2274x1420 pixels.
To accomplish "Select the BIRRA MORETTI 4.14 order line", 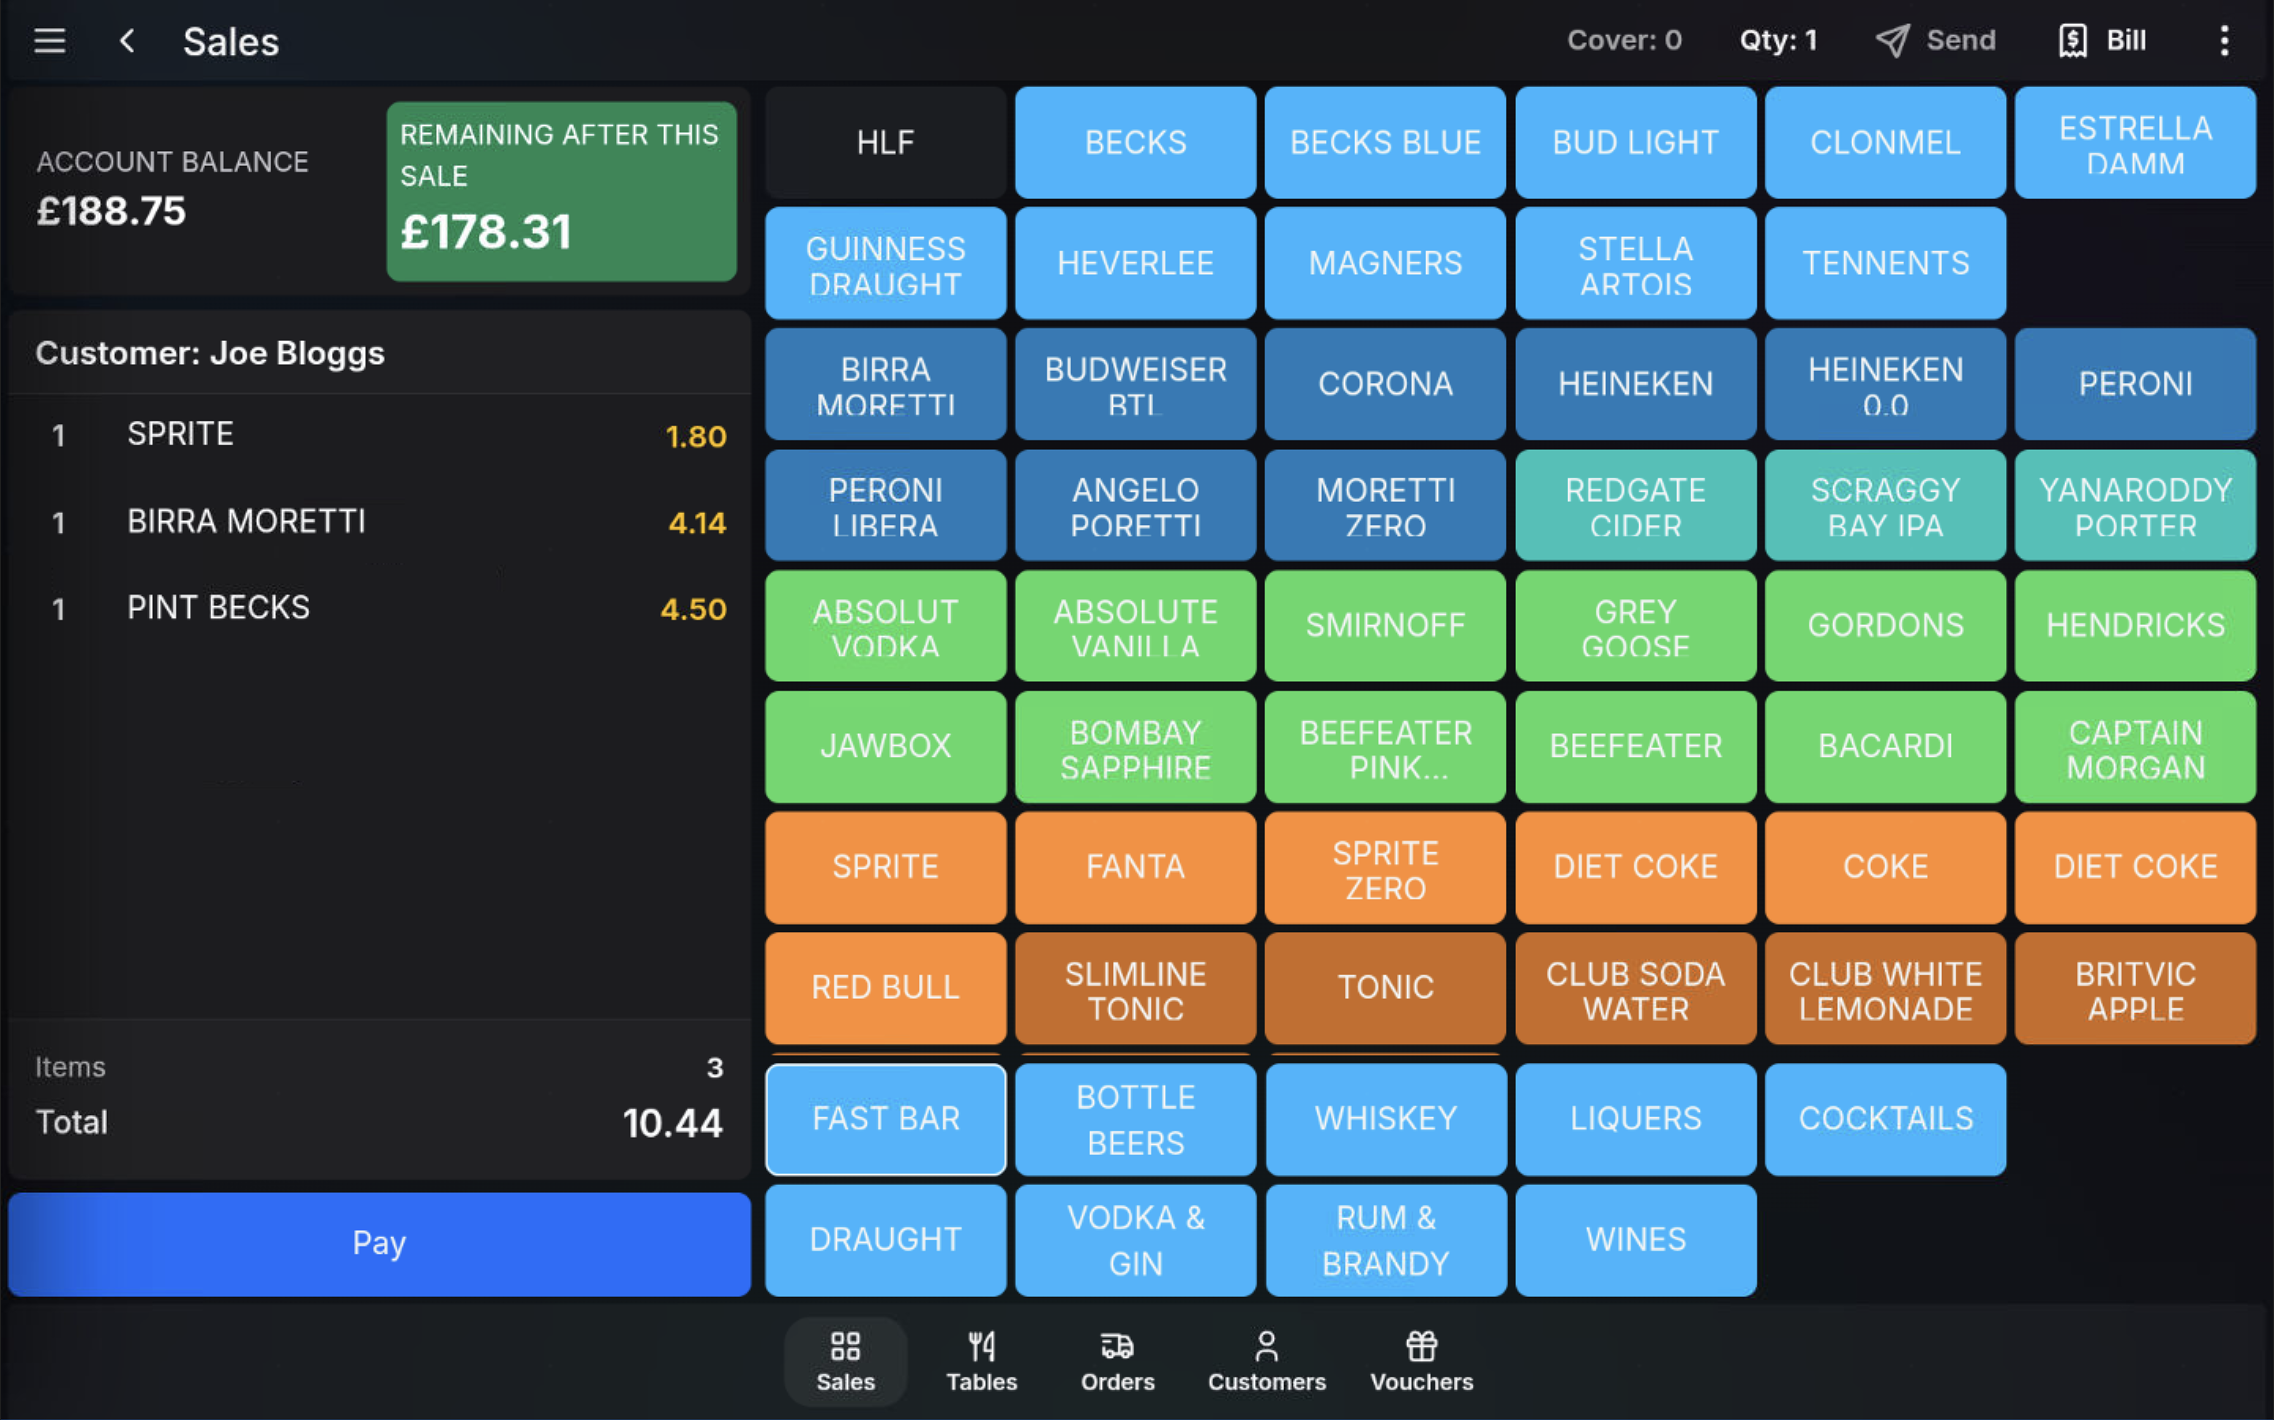I will point(379,522).
